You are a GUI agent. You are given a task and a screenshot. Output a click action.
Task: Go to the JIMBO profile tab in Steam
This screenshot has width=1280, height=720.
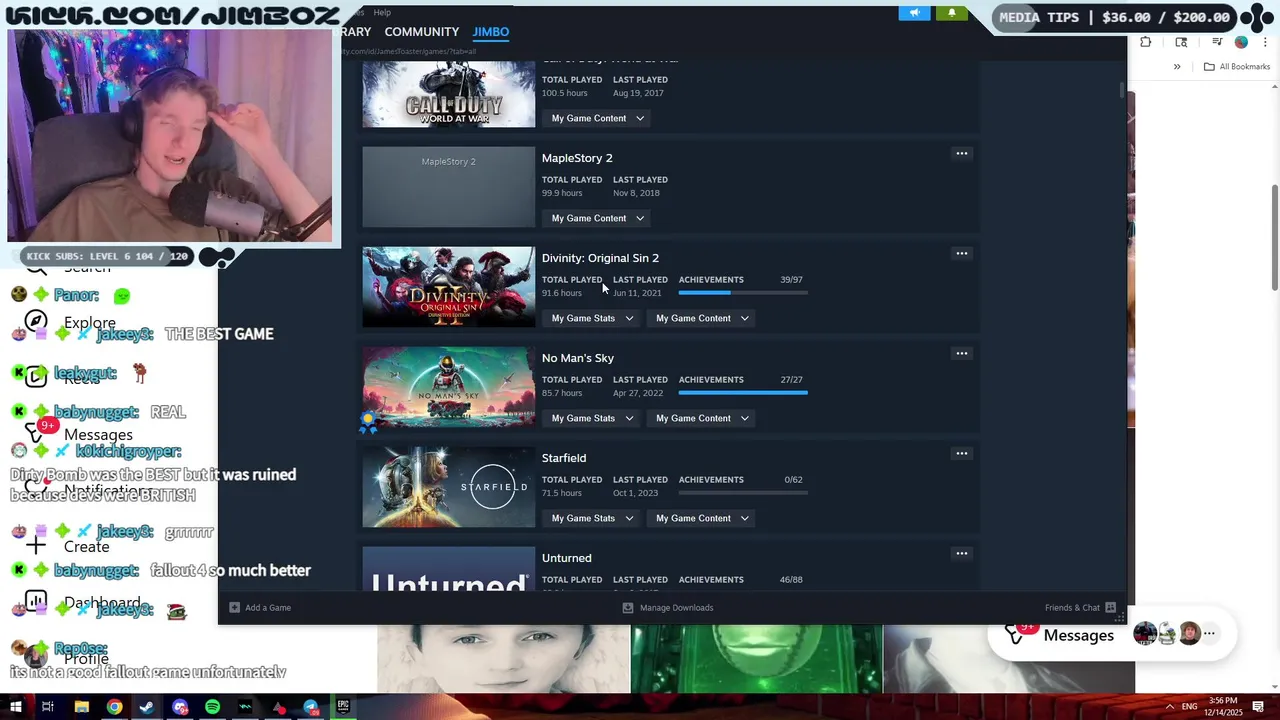tap(491, 32)
